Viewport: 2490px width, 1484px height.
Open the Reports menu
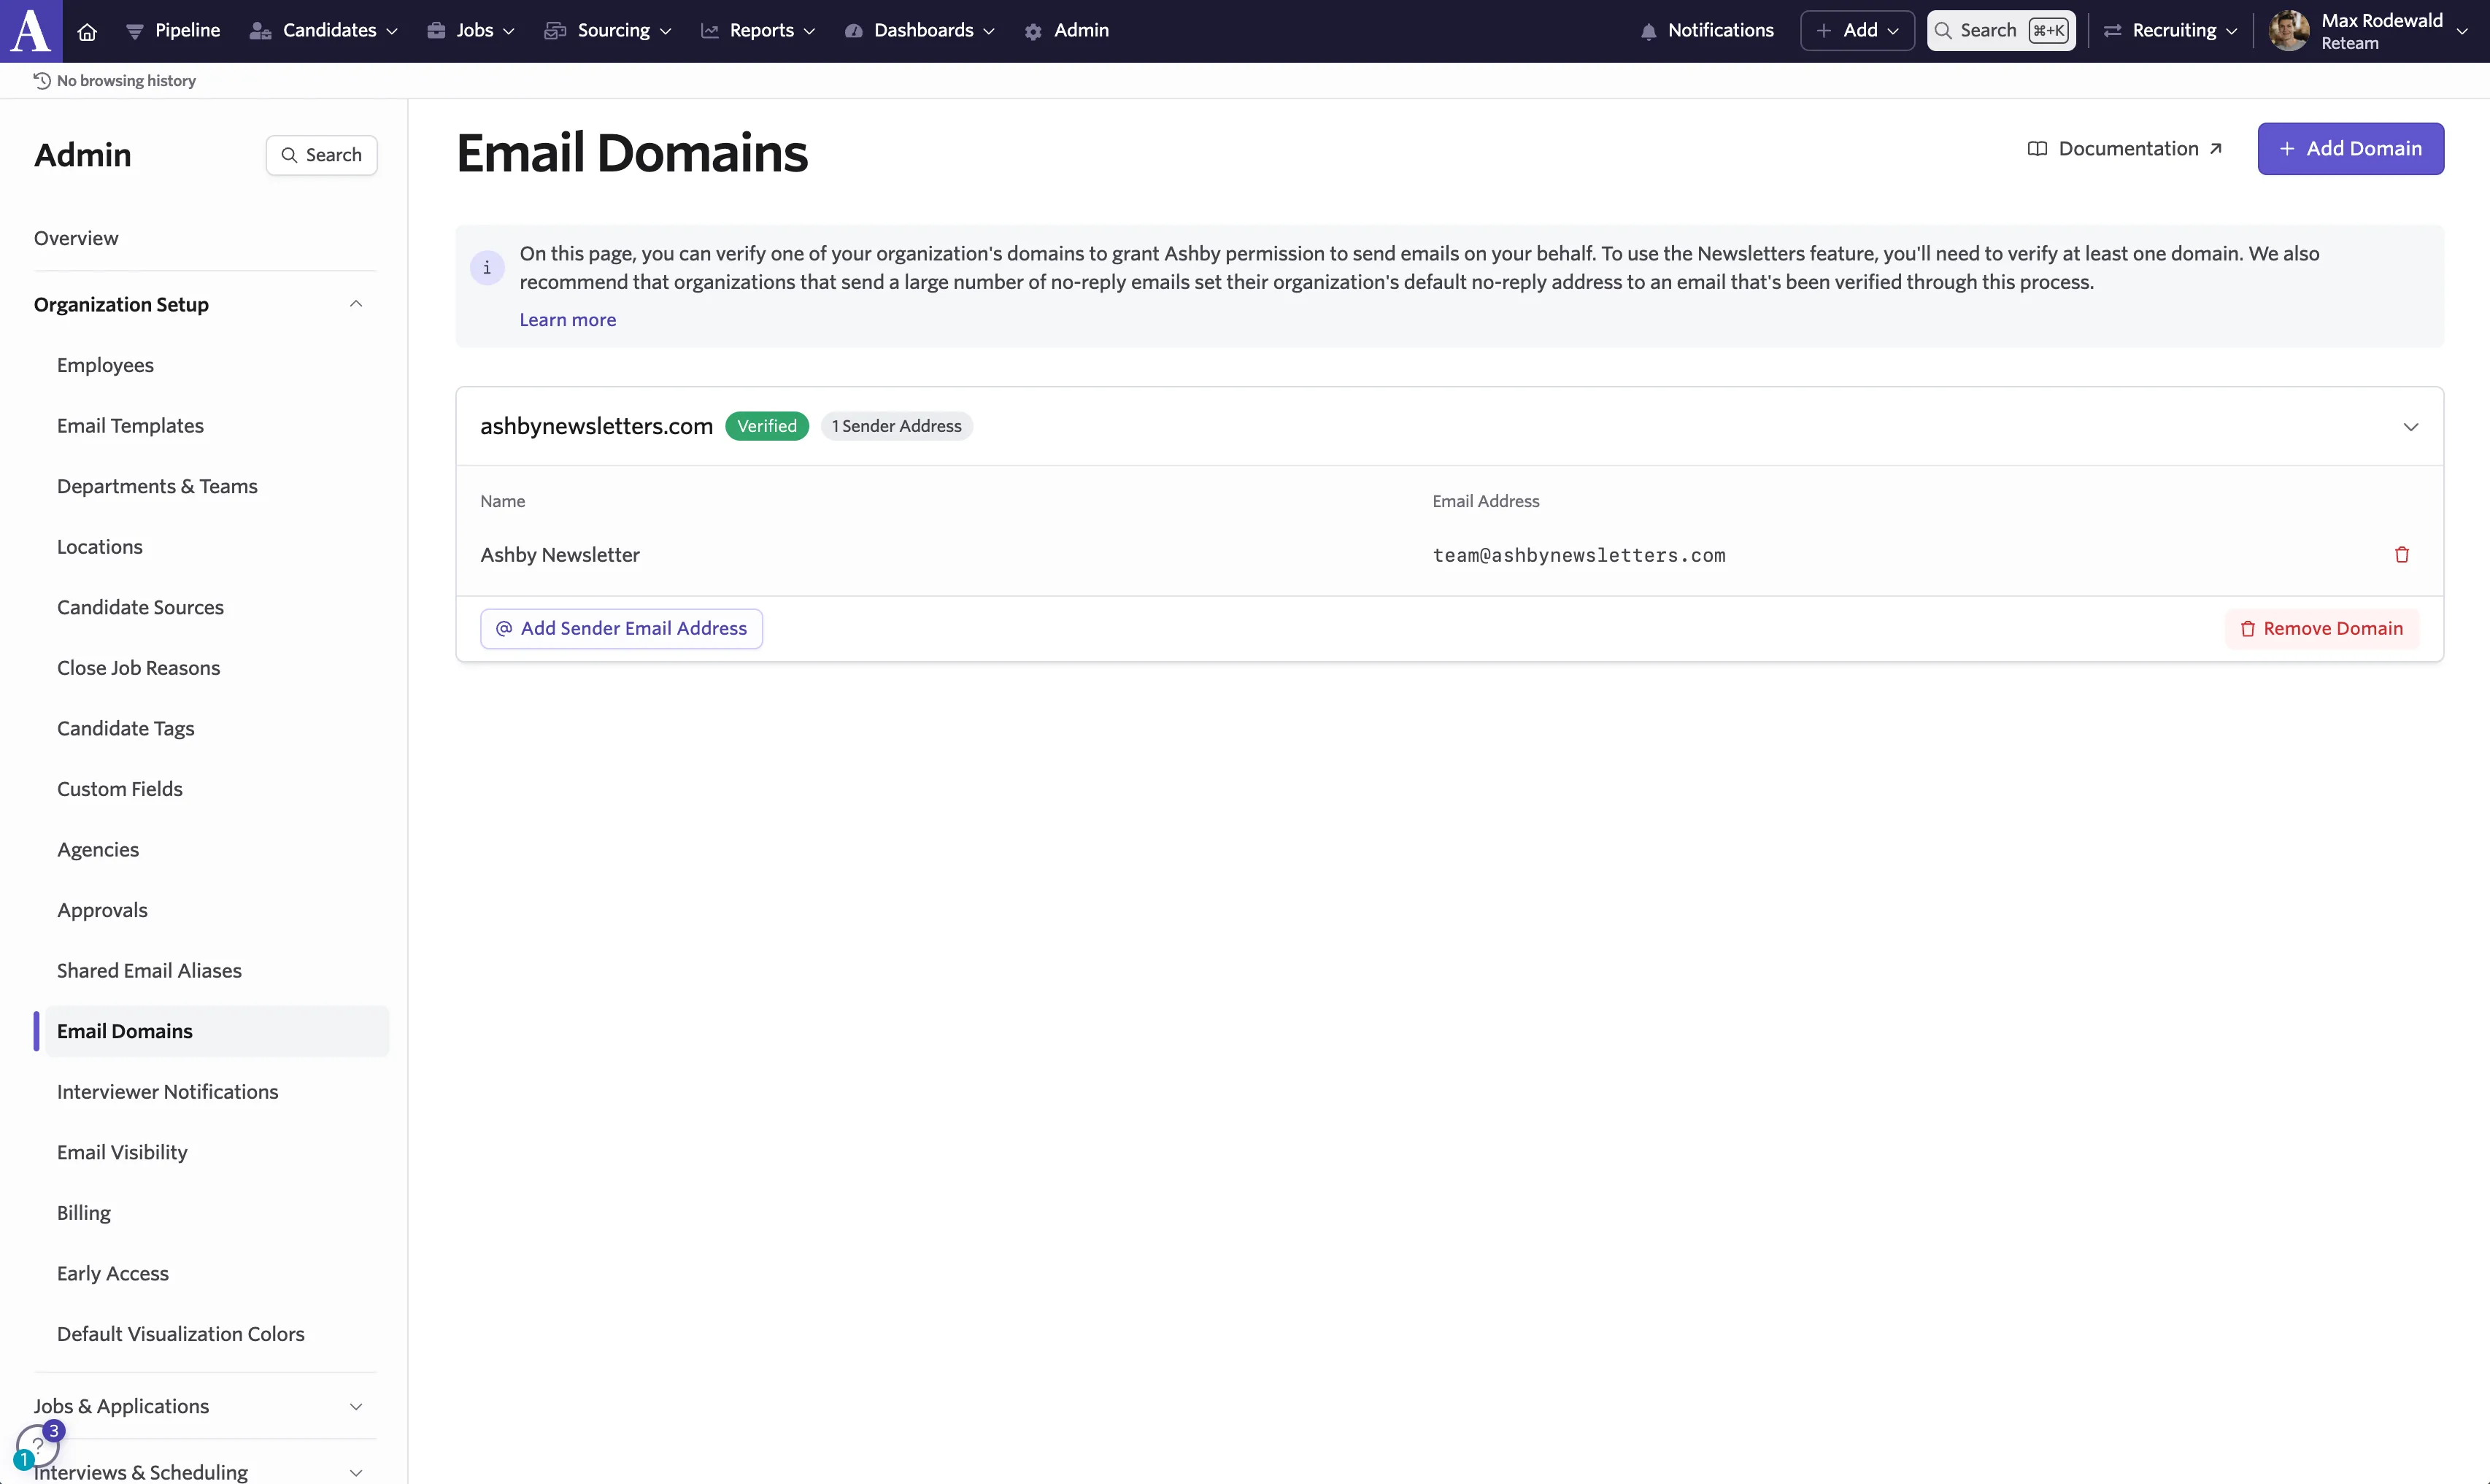pyautogui.click(x=758, y=31)
